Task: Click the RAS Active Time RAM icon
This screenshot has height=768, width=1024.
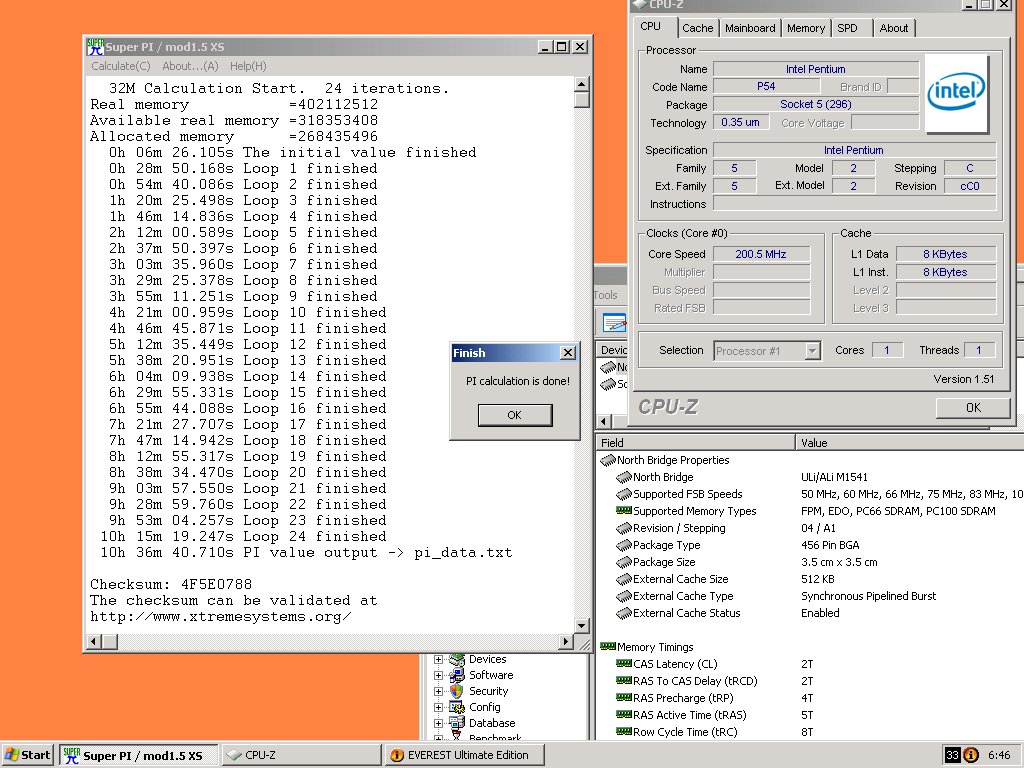Action: tap(624, 714)
